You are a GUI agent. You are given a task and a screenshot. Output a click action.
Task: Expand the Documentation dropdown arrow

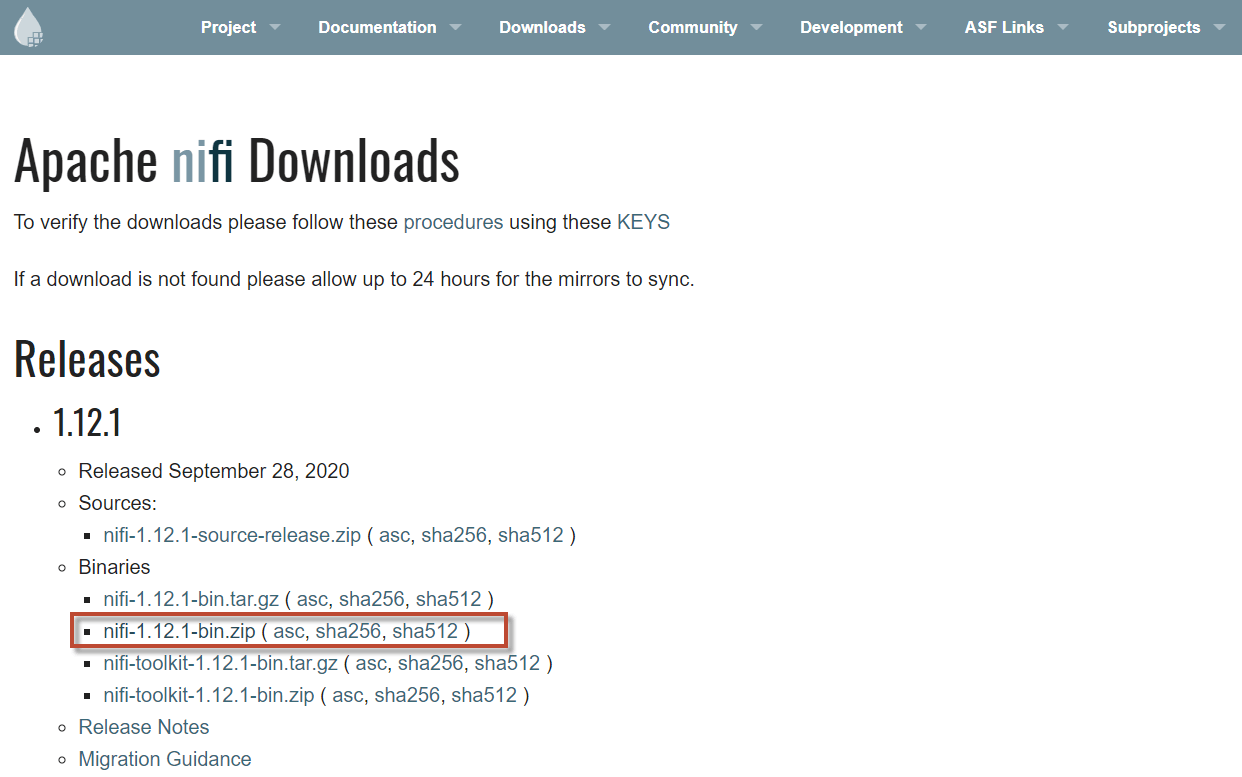(455, 28)
